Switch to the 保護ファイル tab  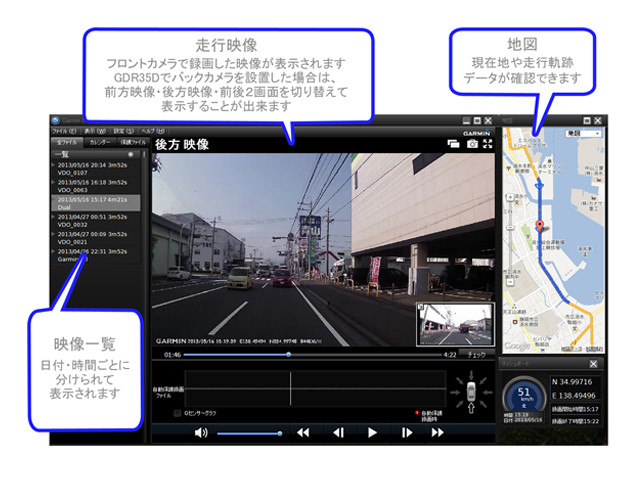point(133,142)
